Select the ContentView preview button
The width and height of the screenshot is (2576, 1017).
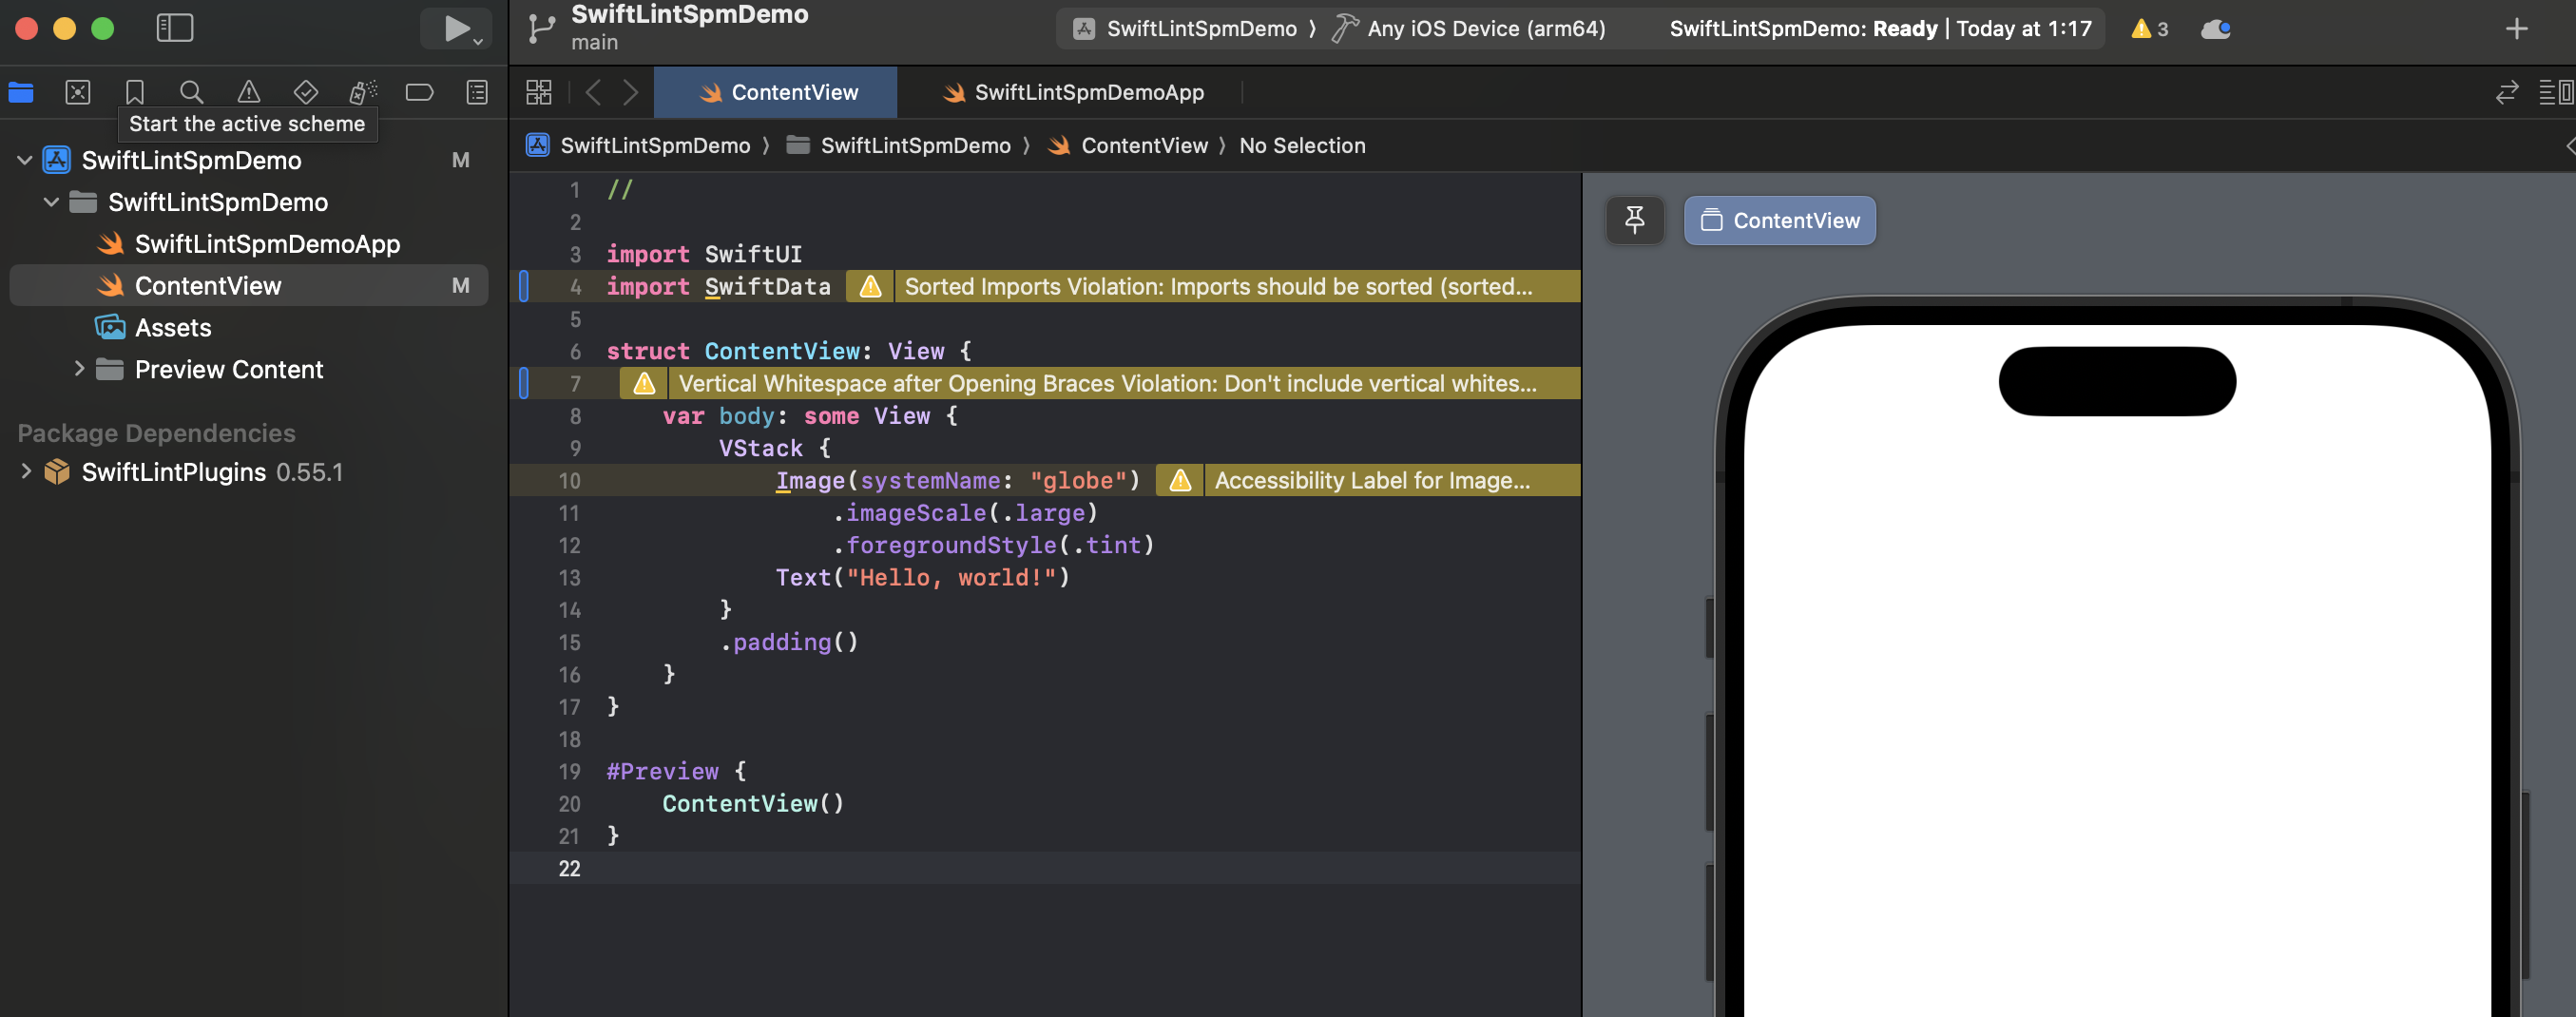point(1780,220)
